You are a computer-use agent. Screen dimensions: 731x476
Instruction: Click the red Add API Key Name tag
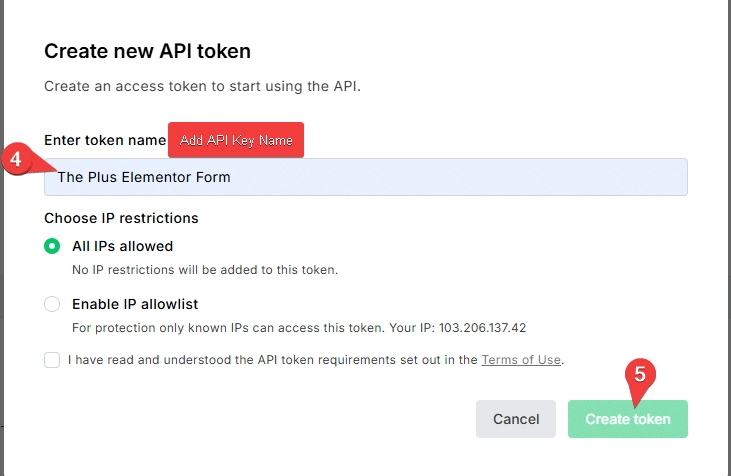coord(236,141)
